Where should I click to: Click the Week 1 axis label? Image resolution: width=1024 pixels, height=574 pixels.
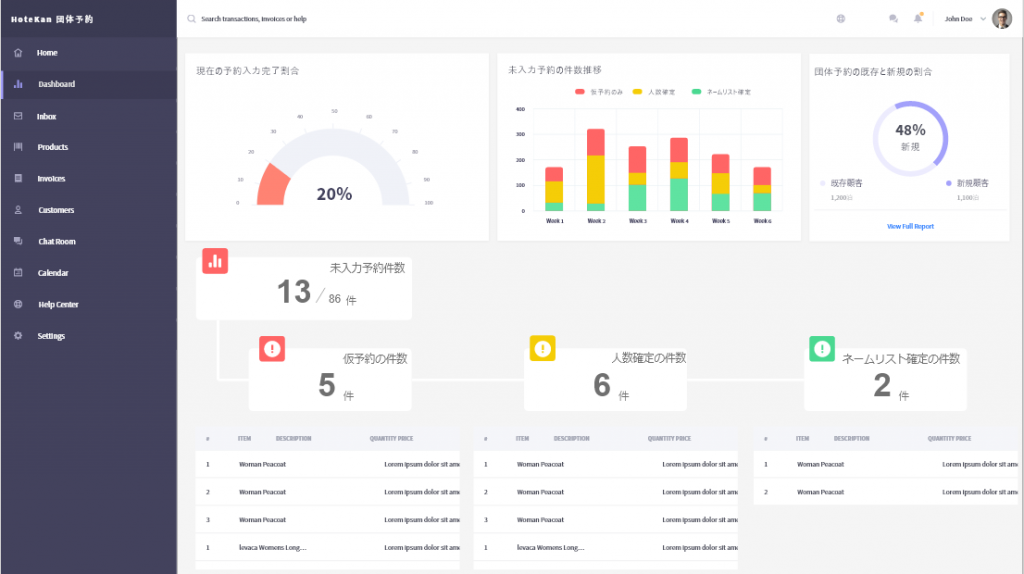[x=554, y=221]
